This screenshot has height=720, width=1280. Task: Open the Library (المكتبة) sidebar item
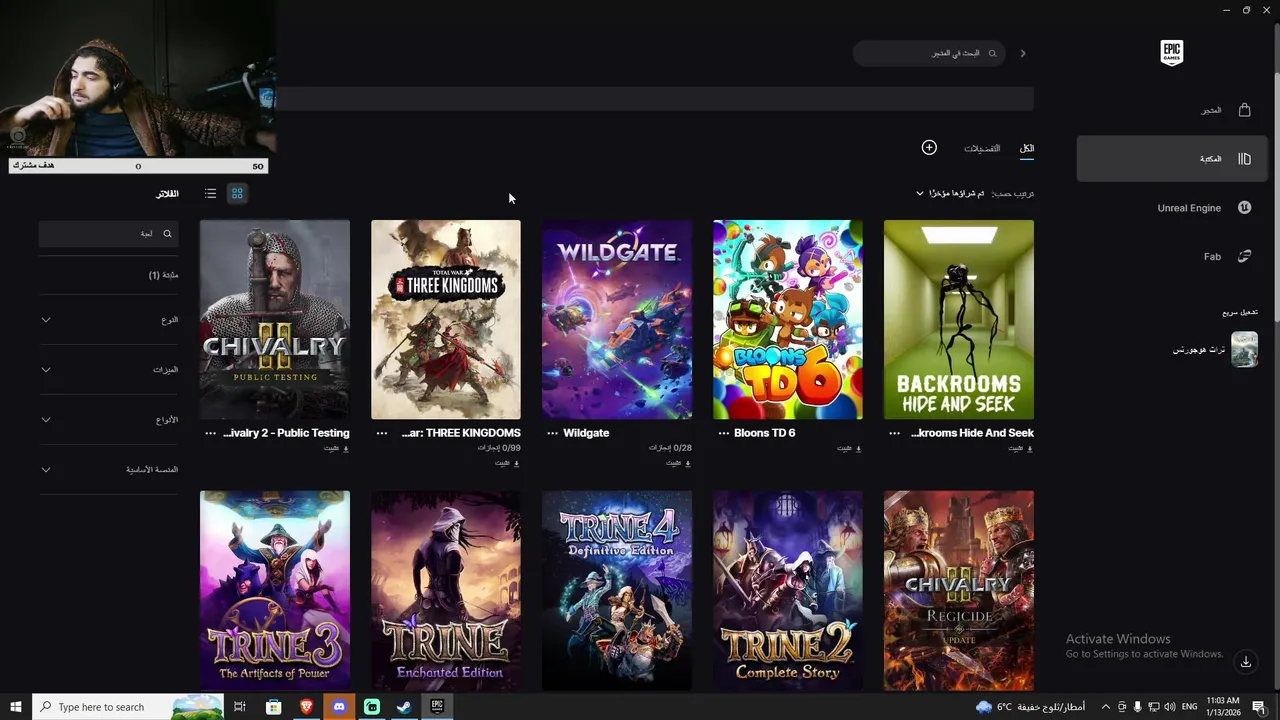(x=1172, y=159)
